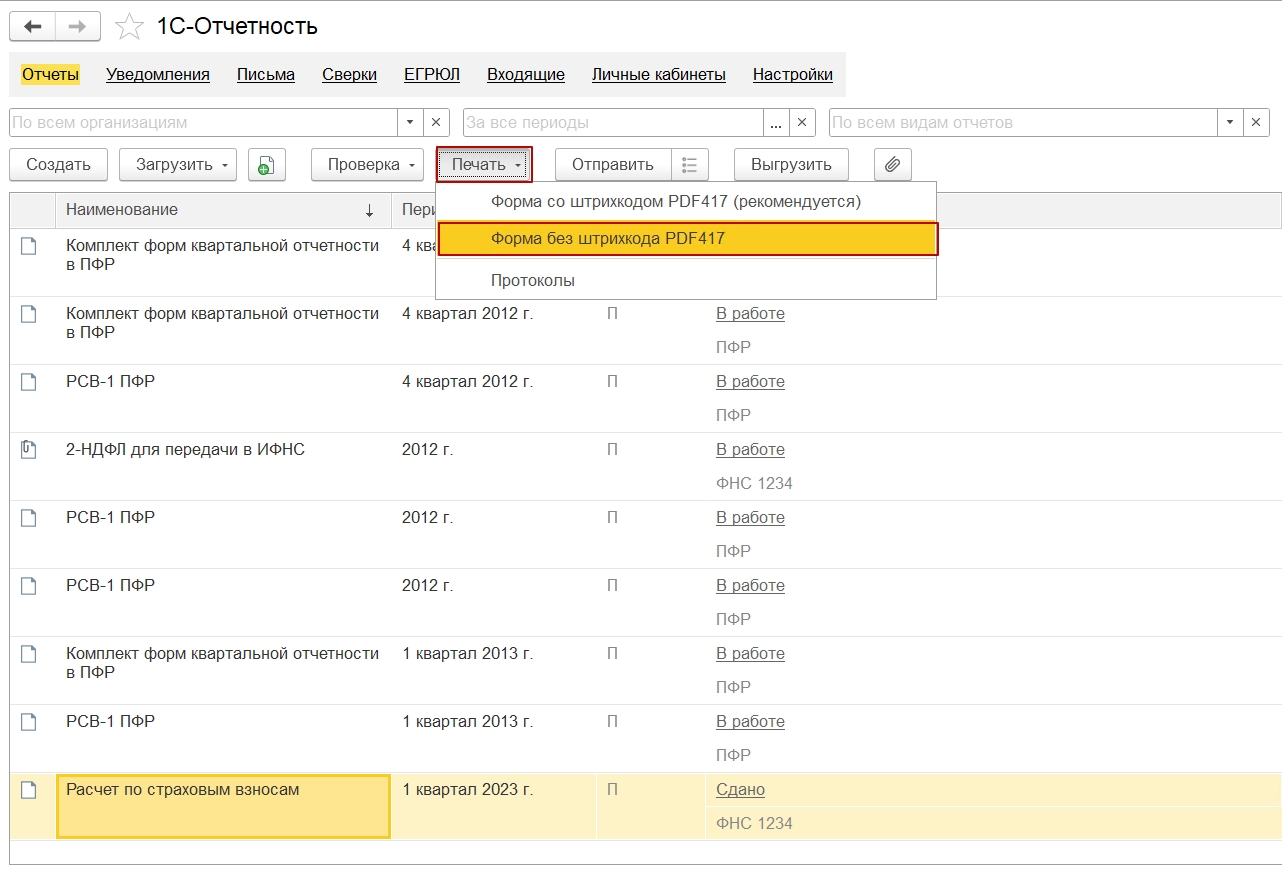Screen dimensions: 1282x874
Task: Clear the organizations filter with X
Action: tap(436, 123)
